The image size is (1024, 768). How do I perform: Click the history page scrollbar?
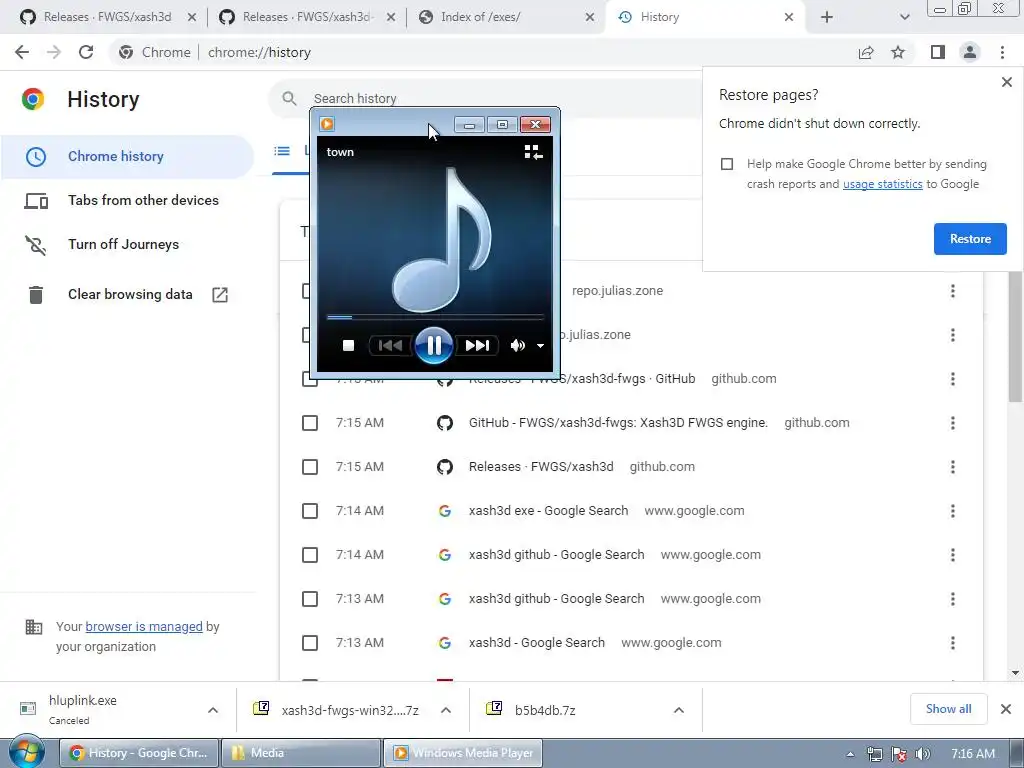1016,337
